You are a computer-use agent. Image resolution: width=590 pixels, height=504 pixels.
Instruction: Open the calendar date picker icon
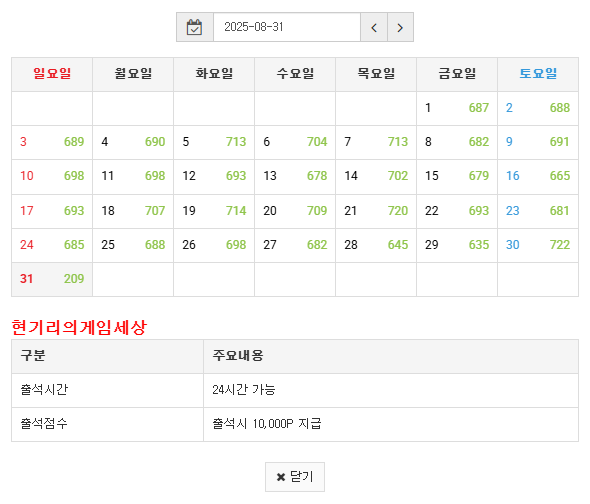[195, 27]
